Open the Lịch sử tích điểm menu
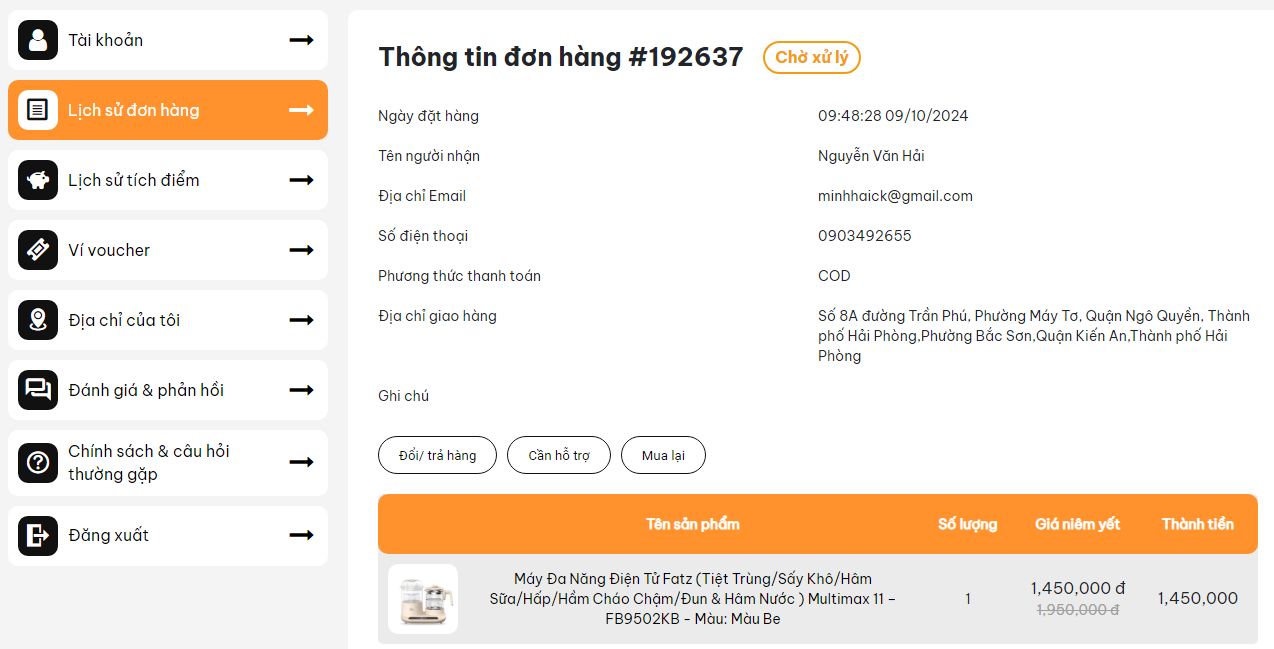Screen dimensions: 1274x649 tap(134, 180)
